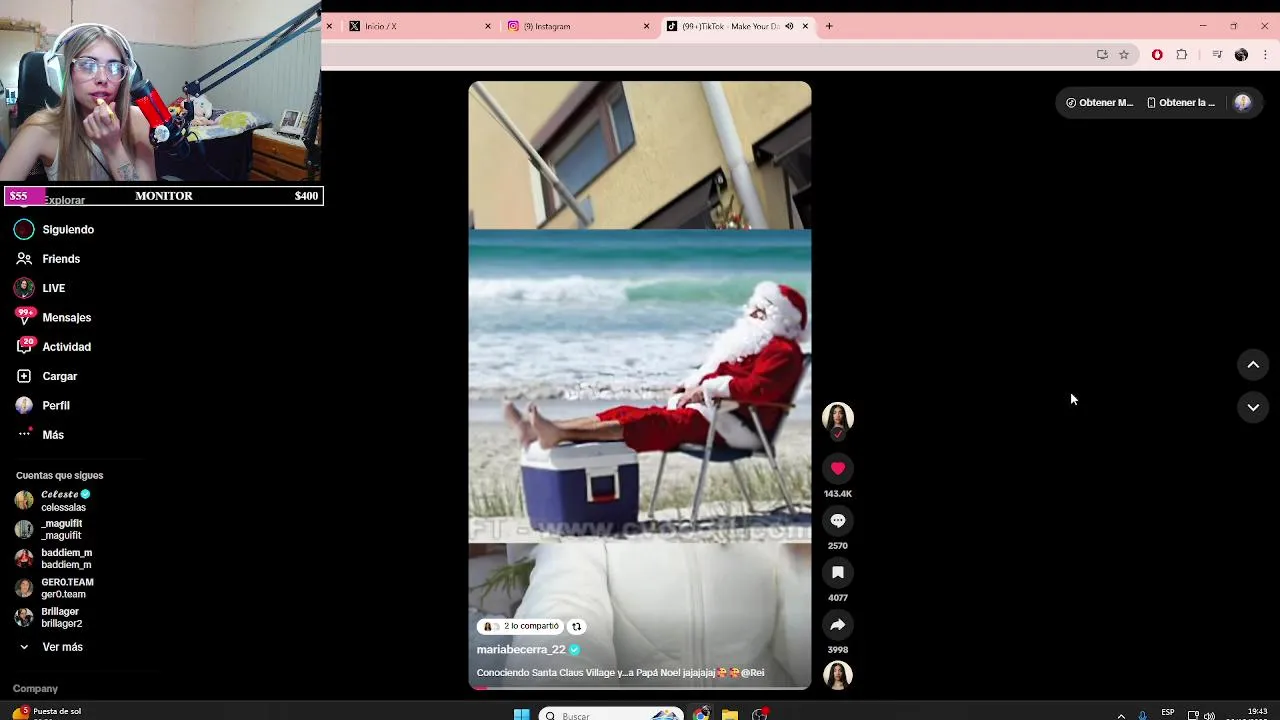
Task: Click the video progress bar at the bottom
Action: point(640,688)
